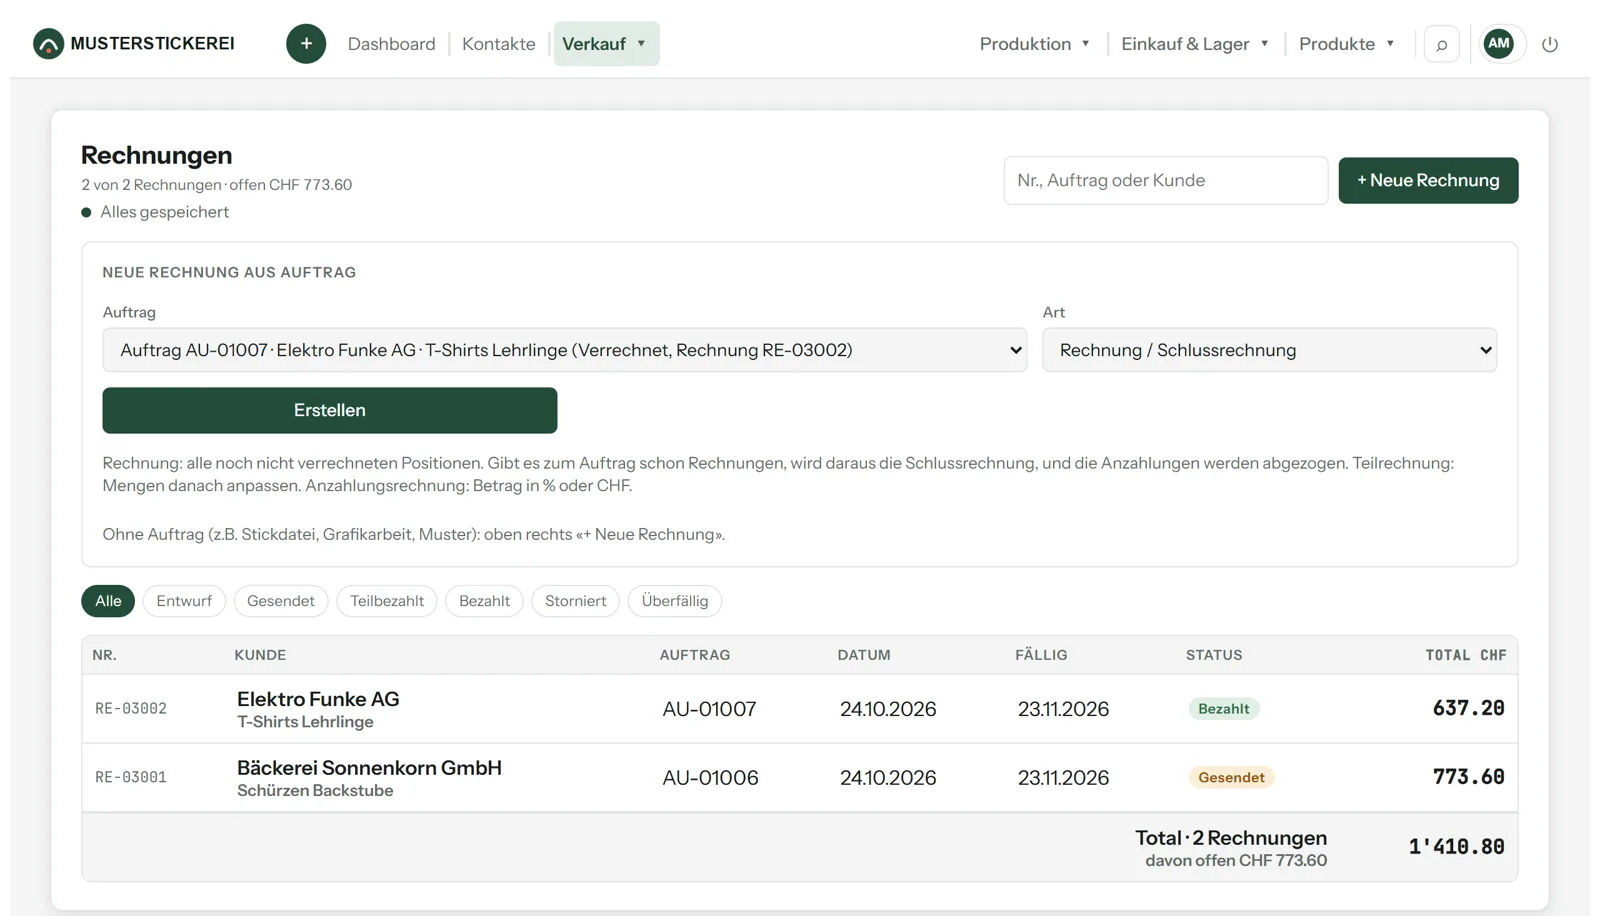Click total amount 637.20
This screenshot has height=916, width=1600.
1468,708
